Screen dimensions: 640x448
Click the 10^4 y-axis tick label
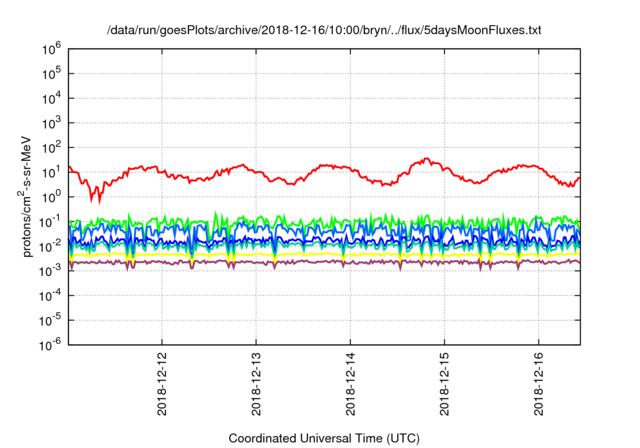(51, 99)
